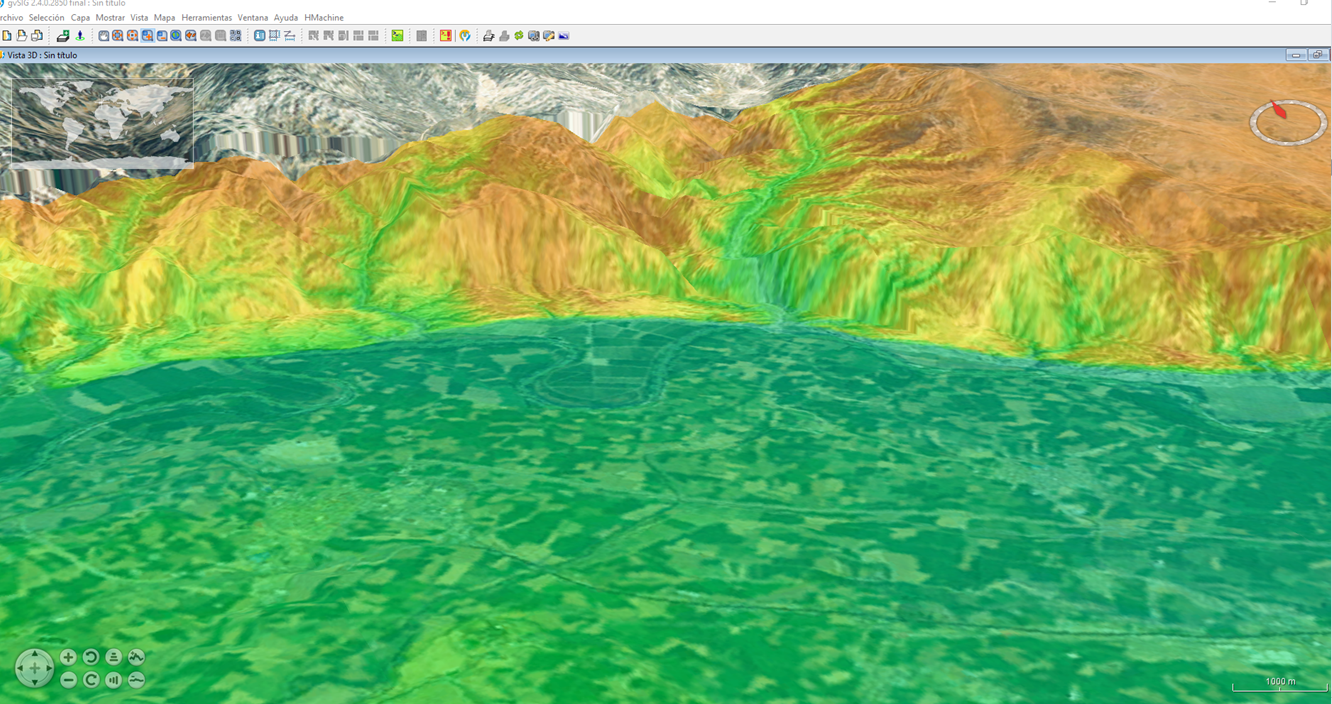Click up arrow on the pan control
This screenshot has width=1332, height=704.
[x=35, y=656]
